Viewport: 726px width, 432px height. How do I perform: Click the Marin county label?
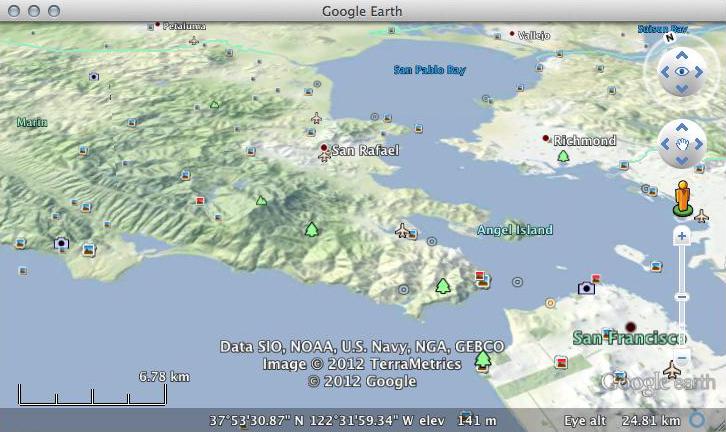tap(32, 122)
